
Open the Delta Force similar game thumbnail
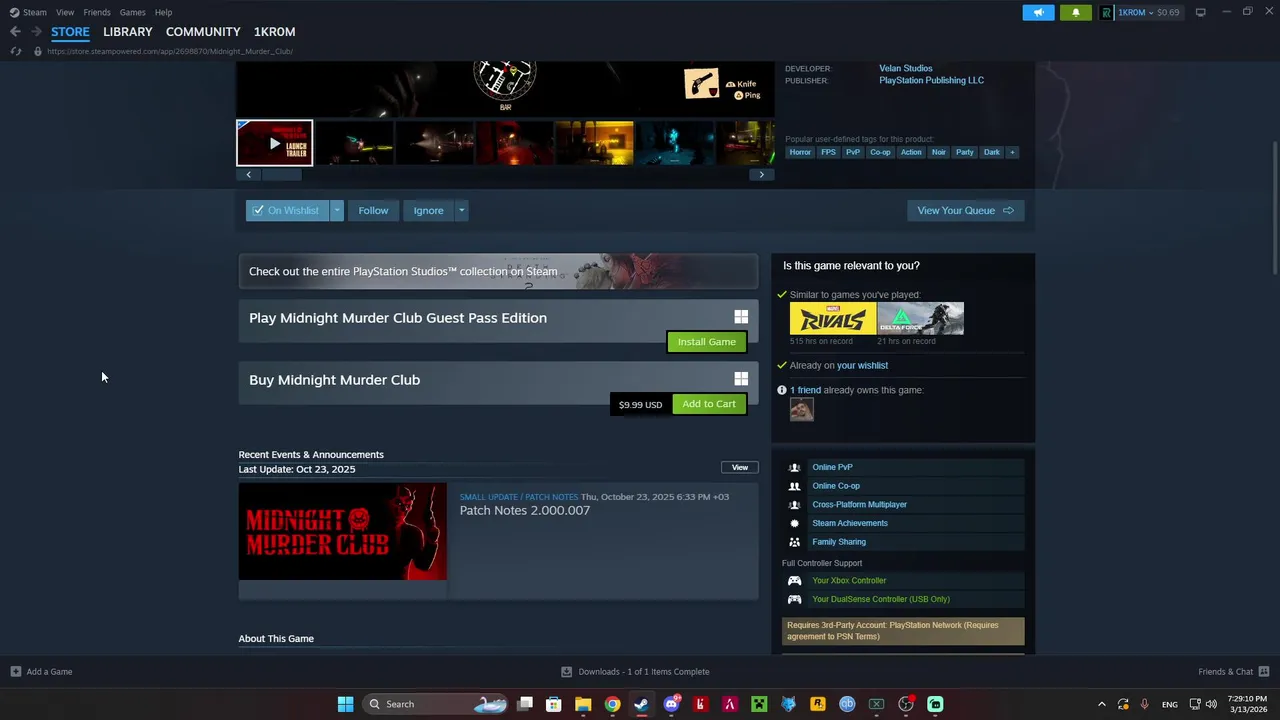920,319
